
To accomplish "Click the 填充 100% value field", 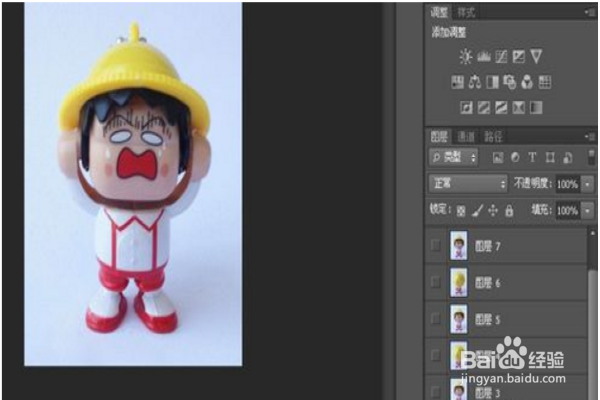I will point(567,211).
